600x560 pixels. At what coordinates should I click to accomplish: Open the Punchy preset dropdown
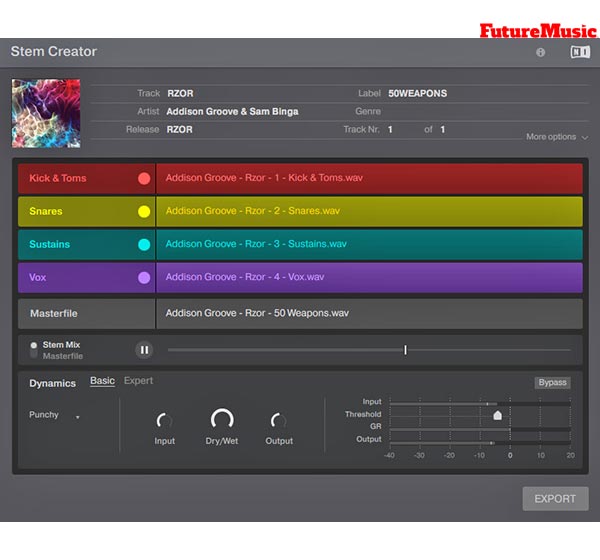point(54,415)
